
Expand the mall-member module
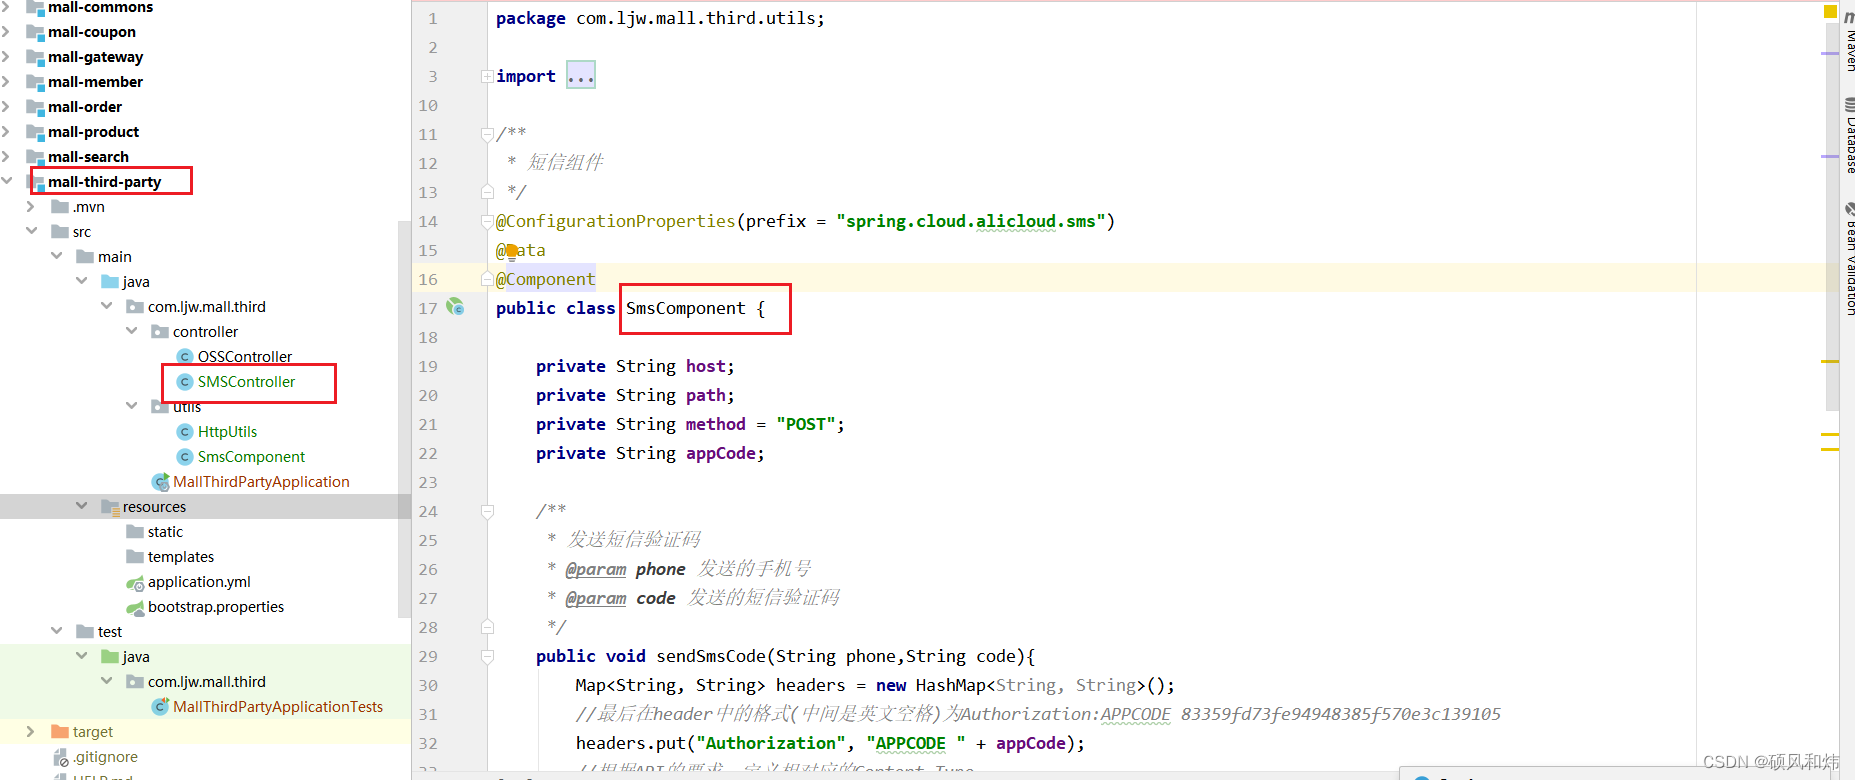(x=6, y=82)
